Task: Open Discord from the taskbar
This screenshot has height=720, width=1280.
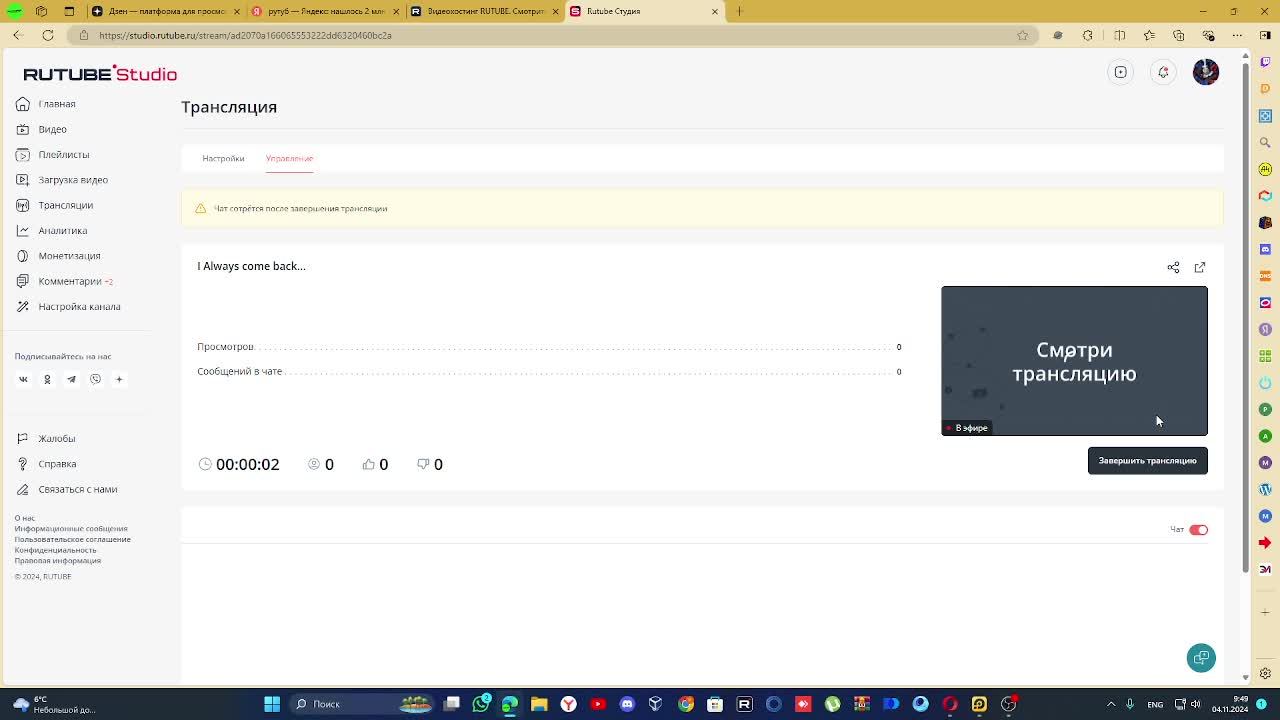Action: pos(627,704)
